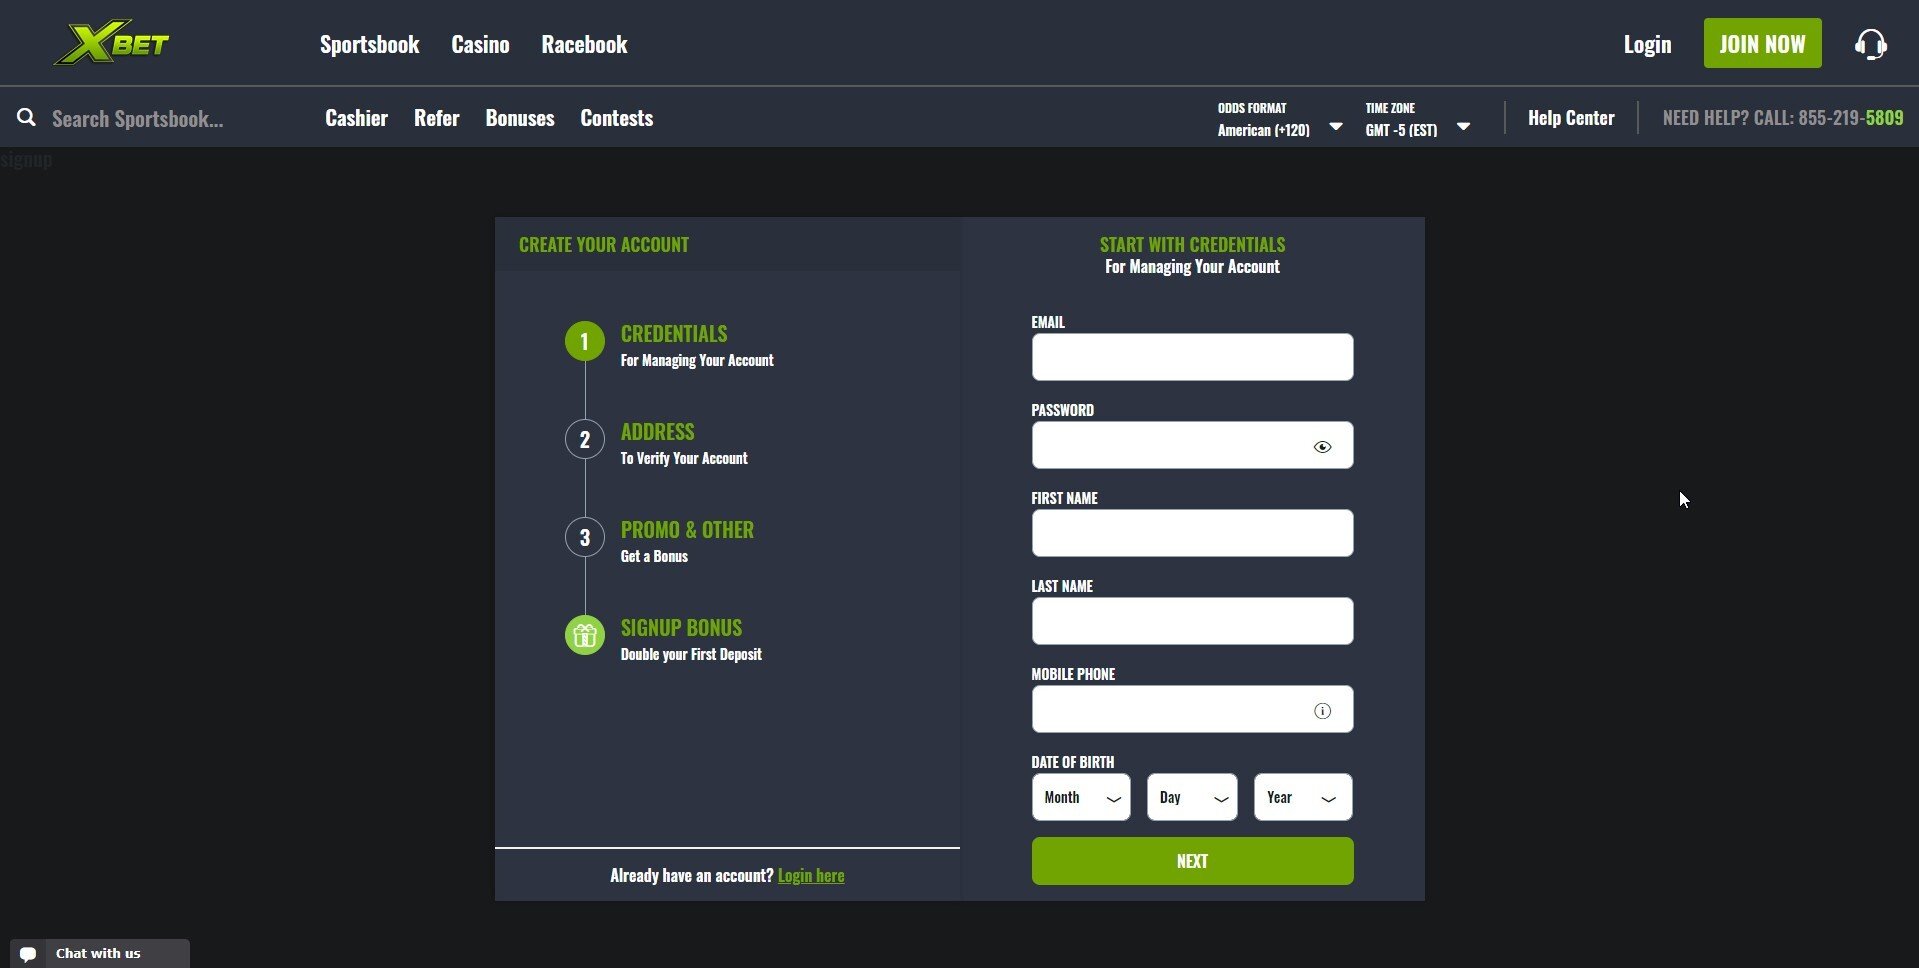Image resolution: width=1919 pixels, height=968 pixels.
Task: Open the Month dropdown
Action: [1081, 797]
